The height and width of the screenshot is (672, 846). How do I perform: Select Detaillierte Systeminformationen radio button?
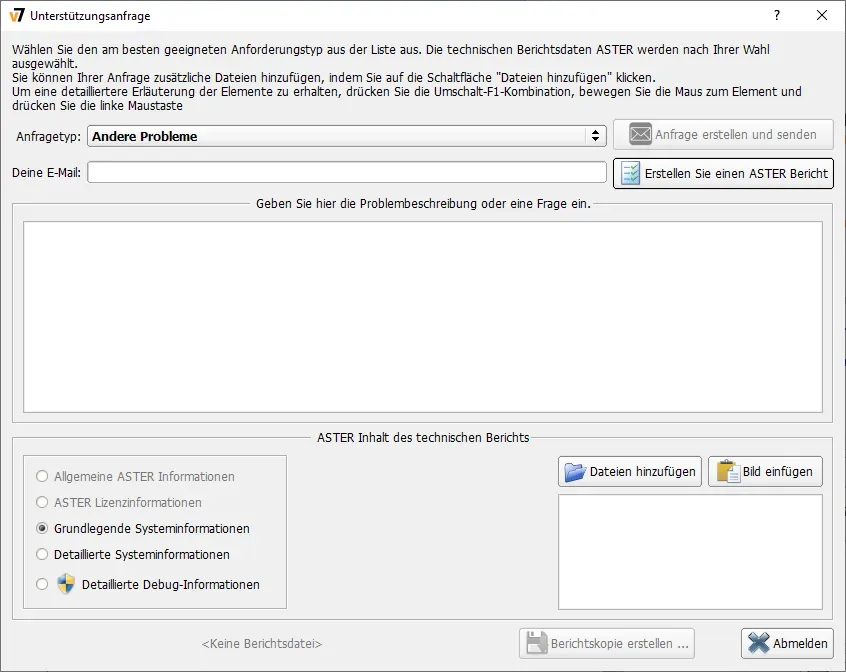point(40,554)
